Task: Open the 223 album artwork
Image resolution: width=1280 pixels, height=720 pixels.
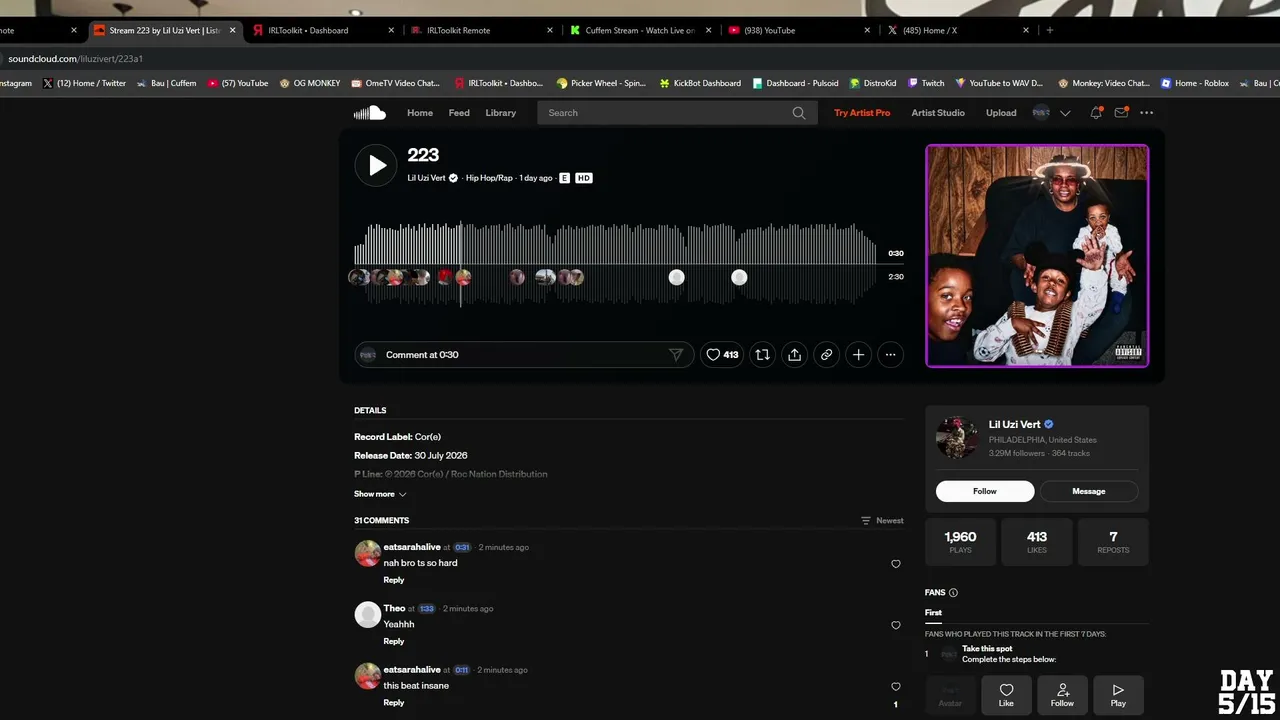Action: click(1037, 256)
